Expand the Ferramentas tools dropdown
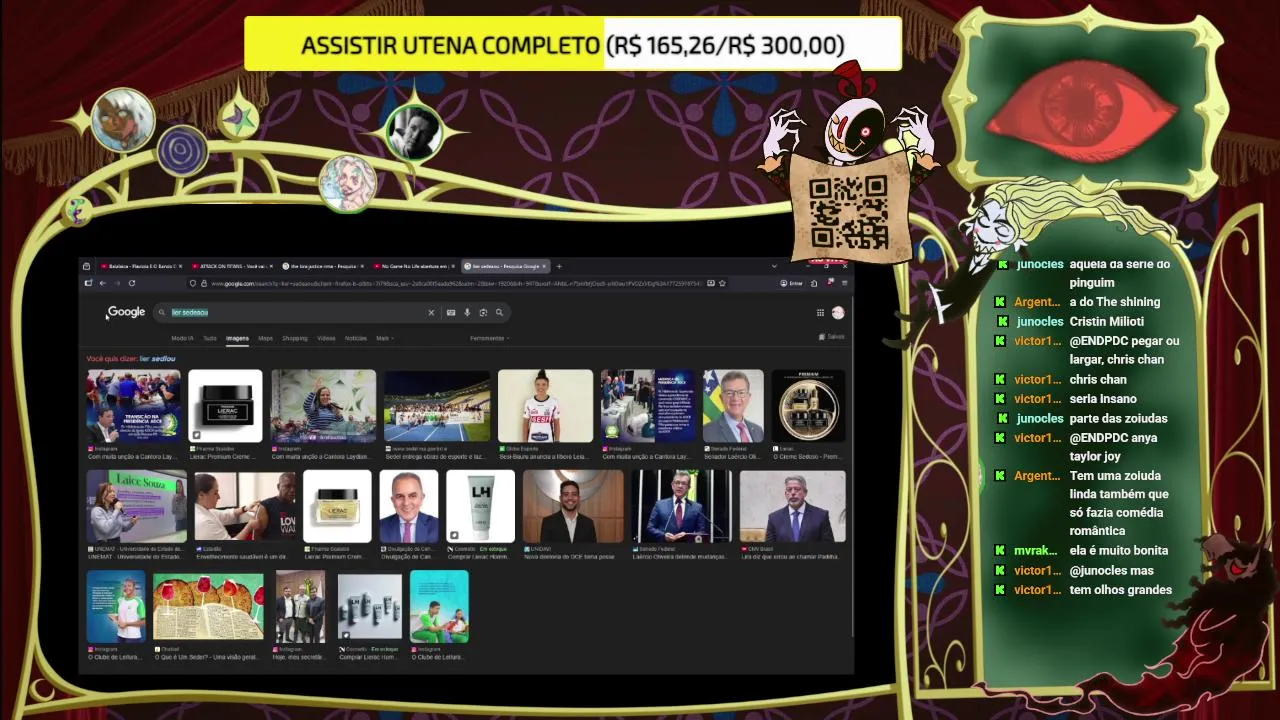 490,338
